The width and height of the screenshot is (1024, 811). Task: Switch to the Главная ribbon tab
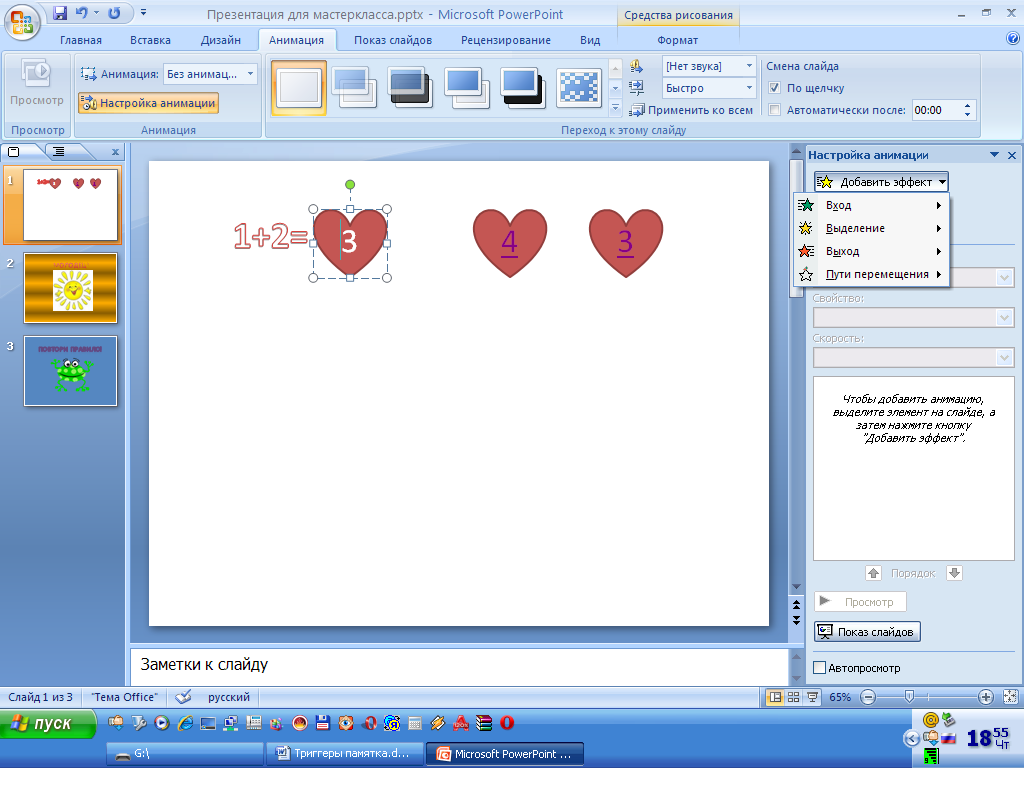[x=81, y=40]
